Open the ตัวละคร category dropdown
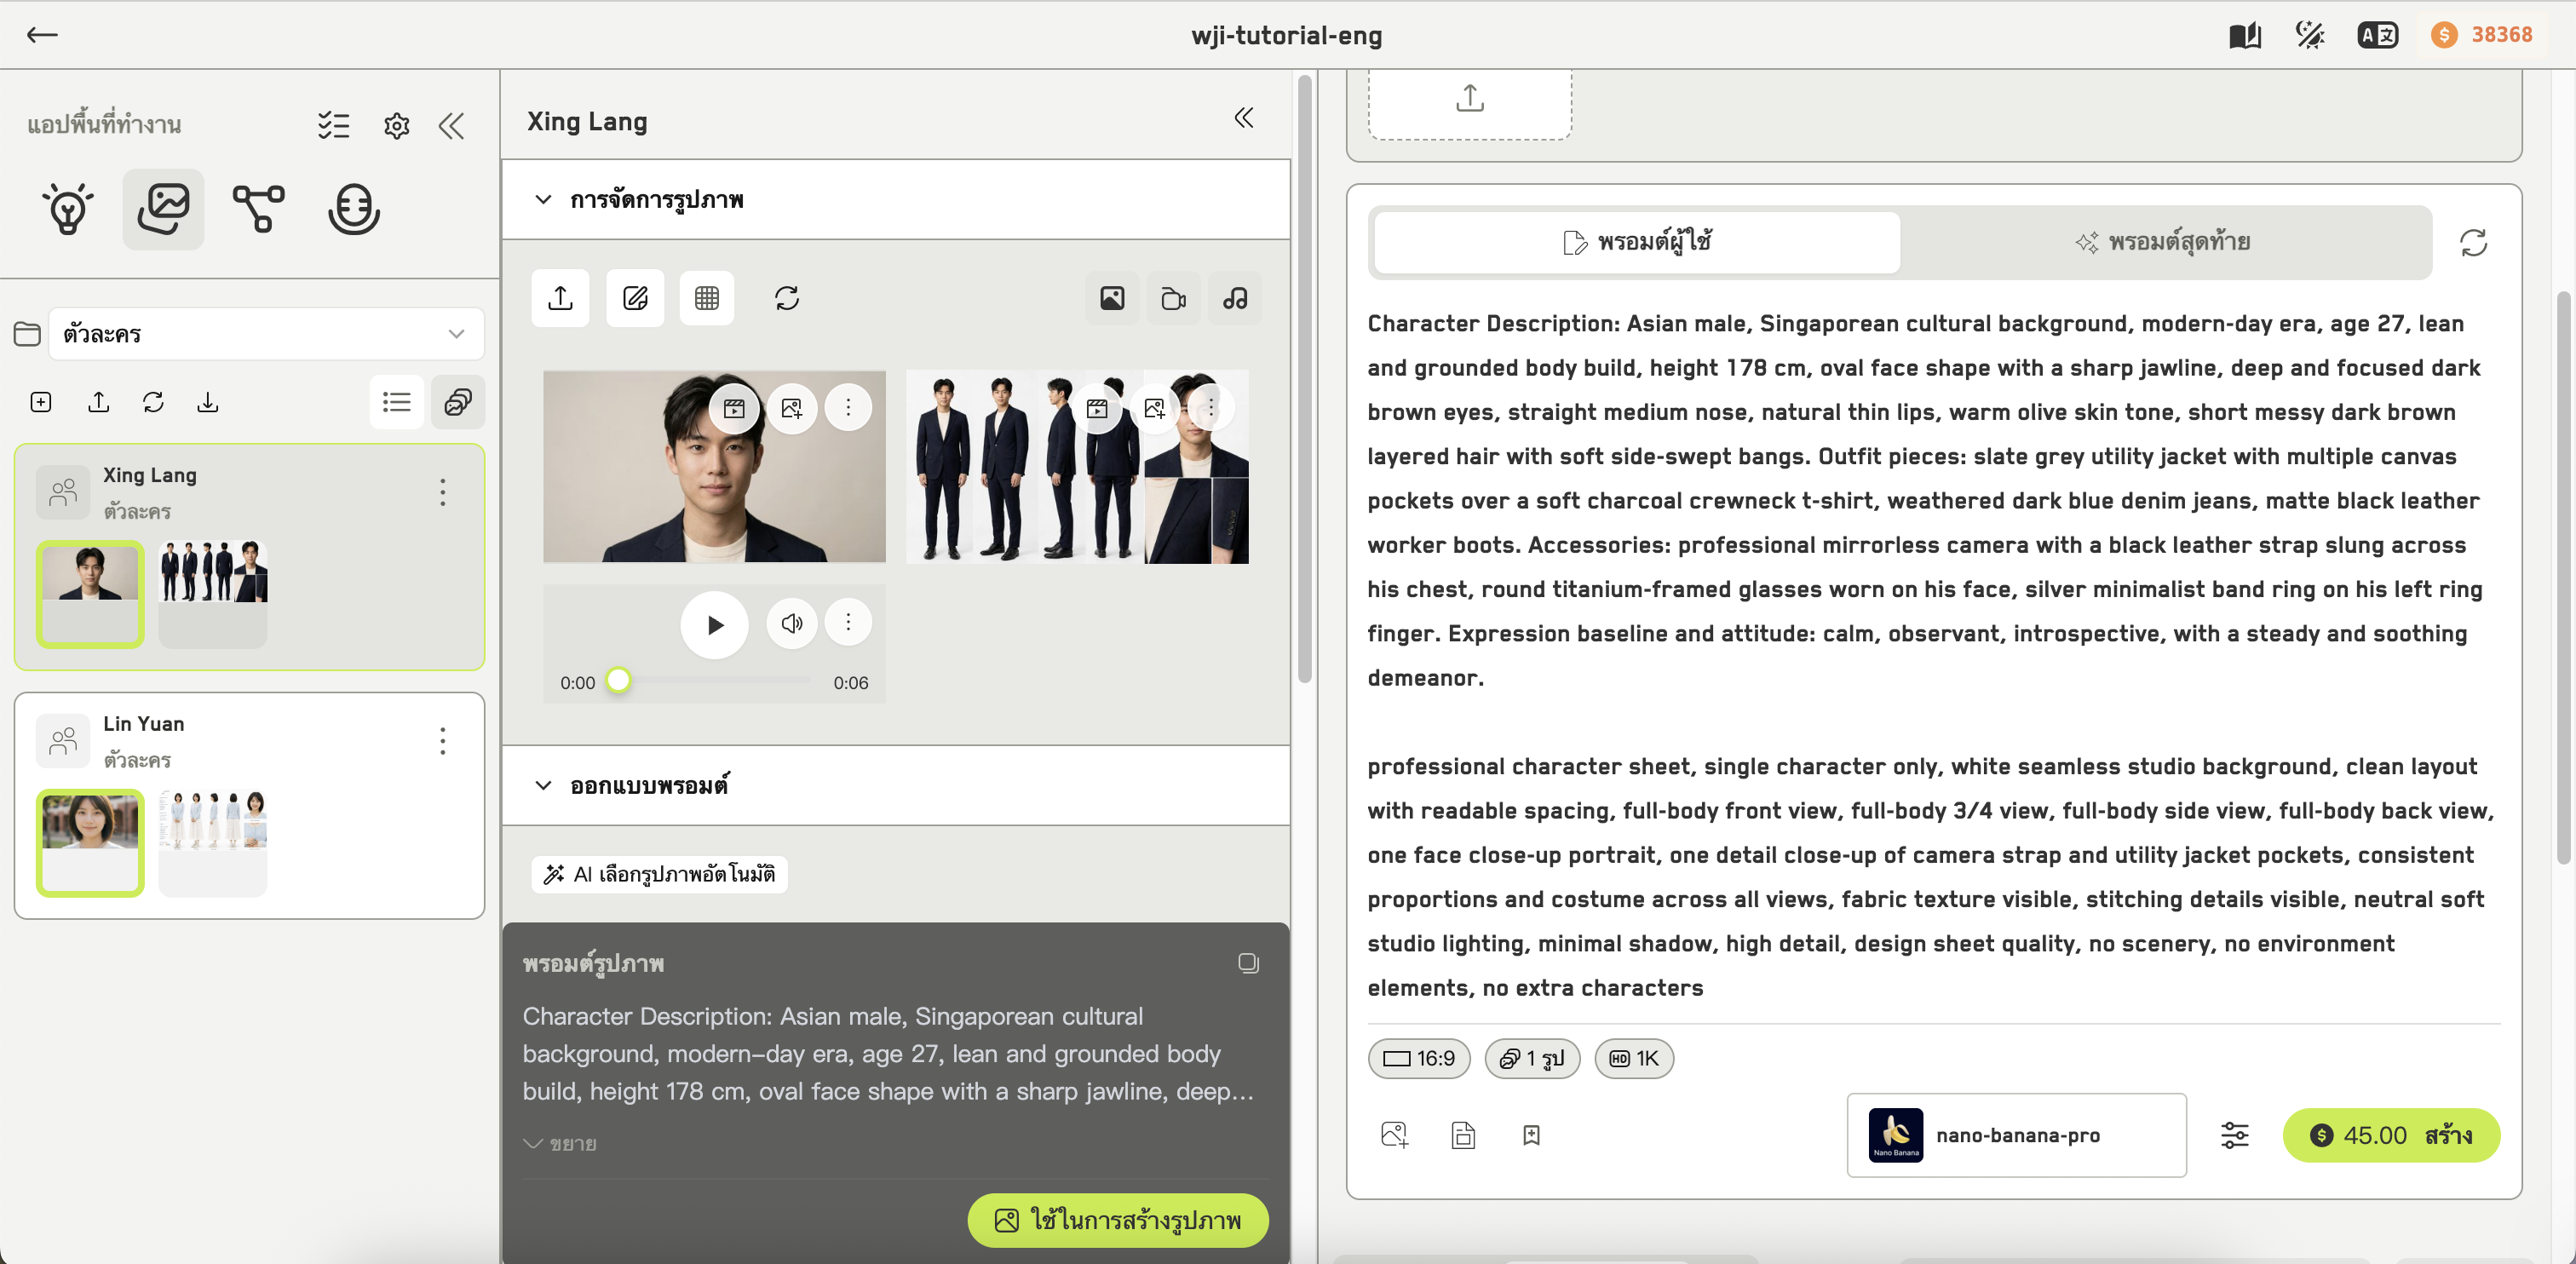 pos(266,334)
